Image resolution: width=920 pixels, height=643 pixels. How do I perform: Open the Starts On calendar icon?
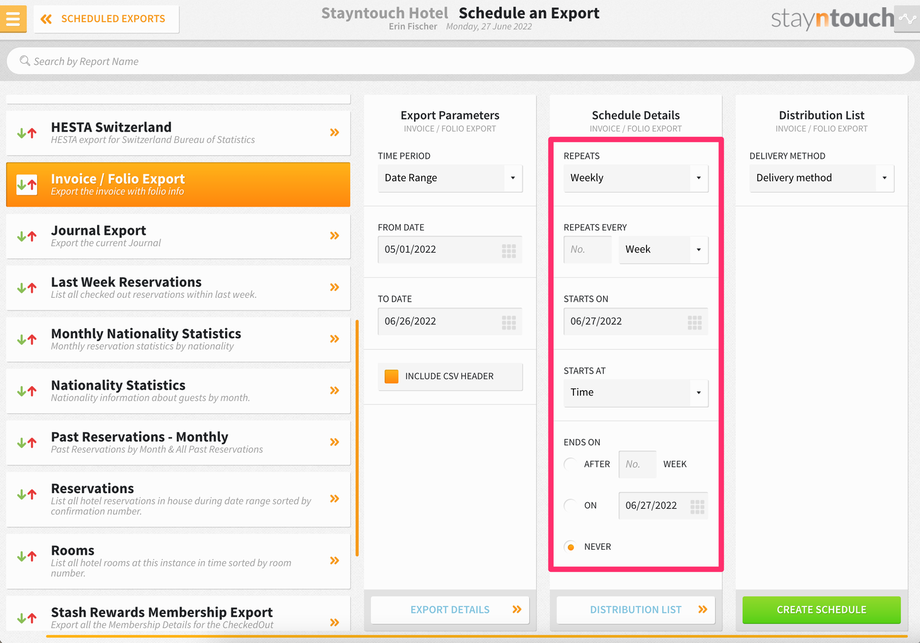tap(695, 323)
